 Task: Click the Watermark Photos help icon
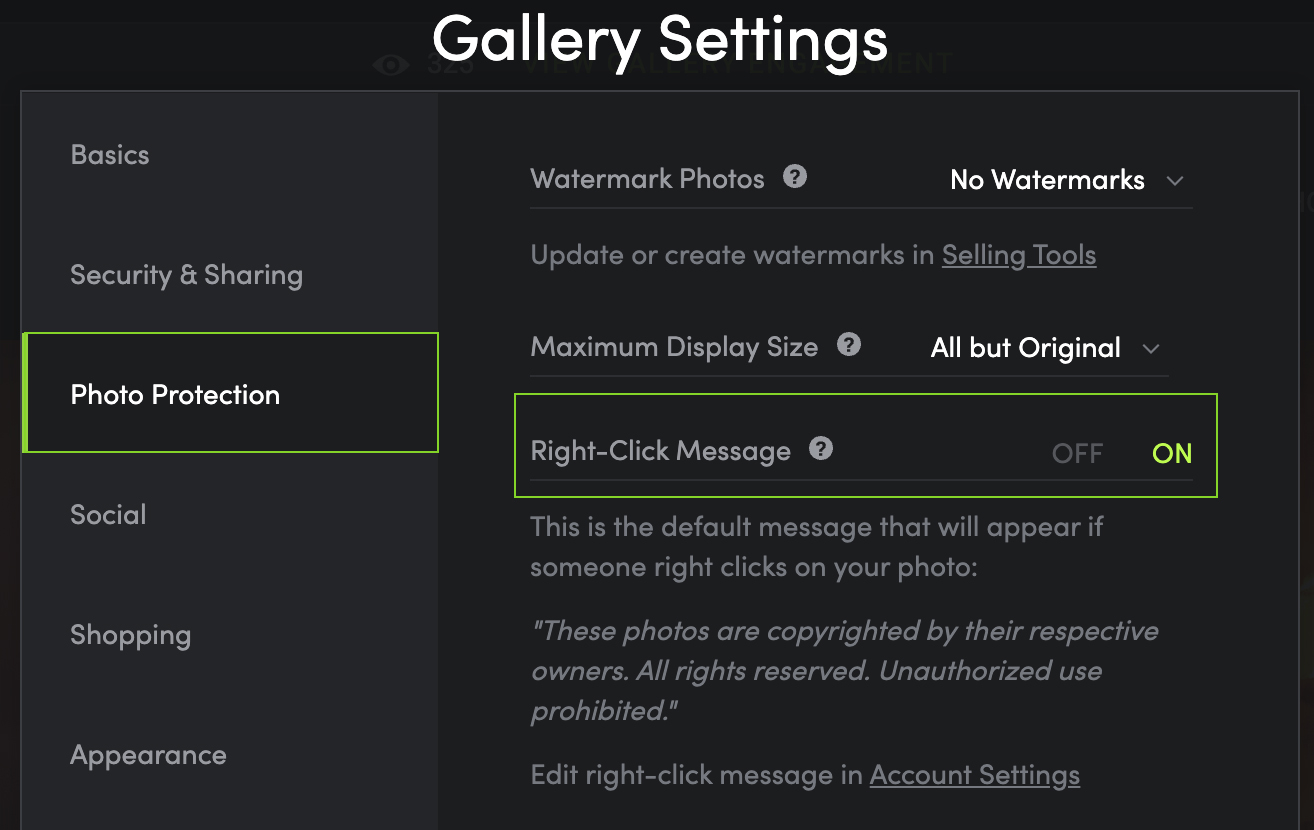pyautogui.click(x=795, y=177)
